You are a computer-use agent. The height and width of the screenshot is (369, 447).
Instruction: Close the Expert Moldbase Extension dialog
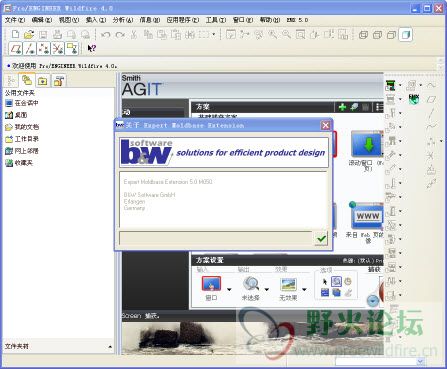[x=326, y=125]
